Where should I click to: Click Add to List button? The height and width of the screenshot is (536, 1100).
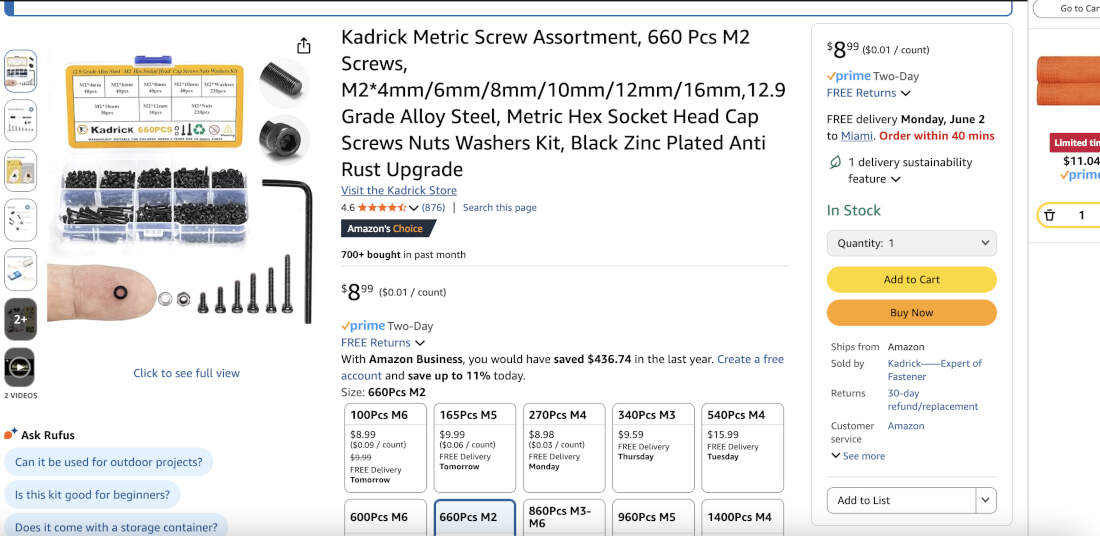(x=901, y=500)
